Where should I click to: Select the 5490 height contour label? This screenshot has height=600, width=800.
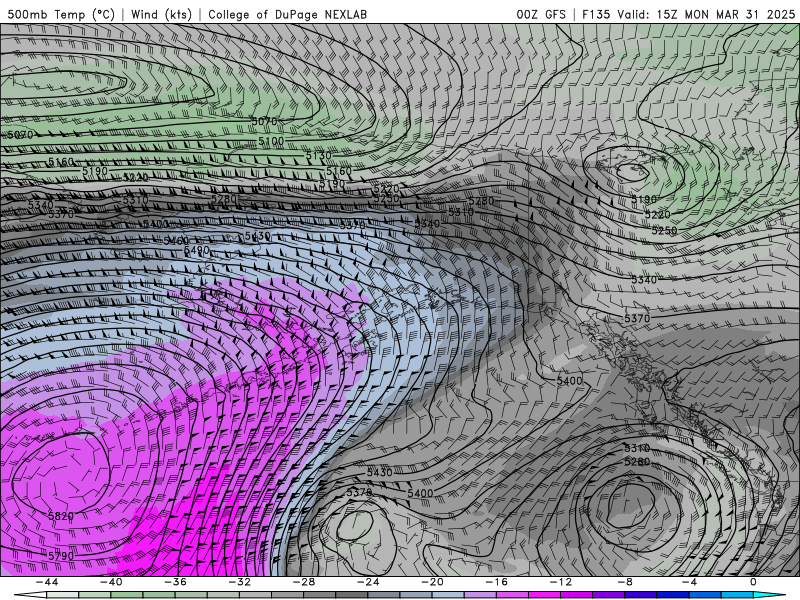click(x=196, y=250)
